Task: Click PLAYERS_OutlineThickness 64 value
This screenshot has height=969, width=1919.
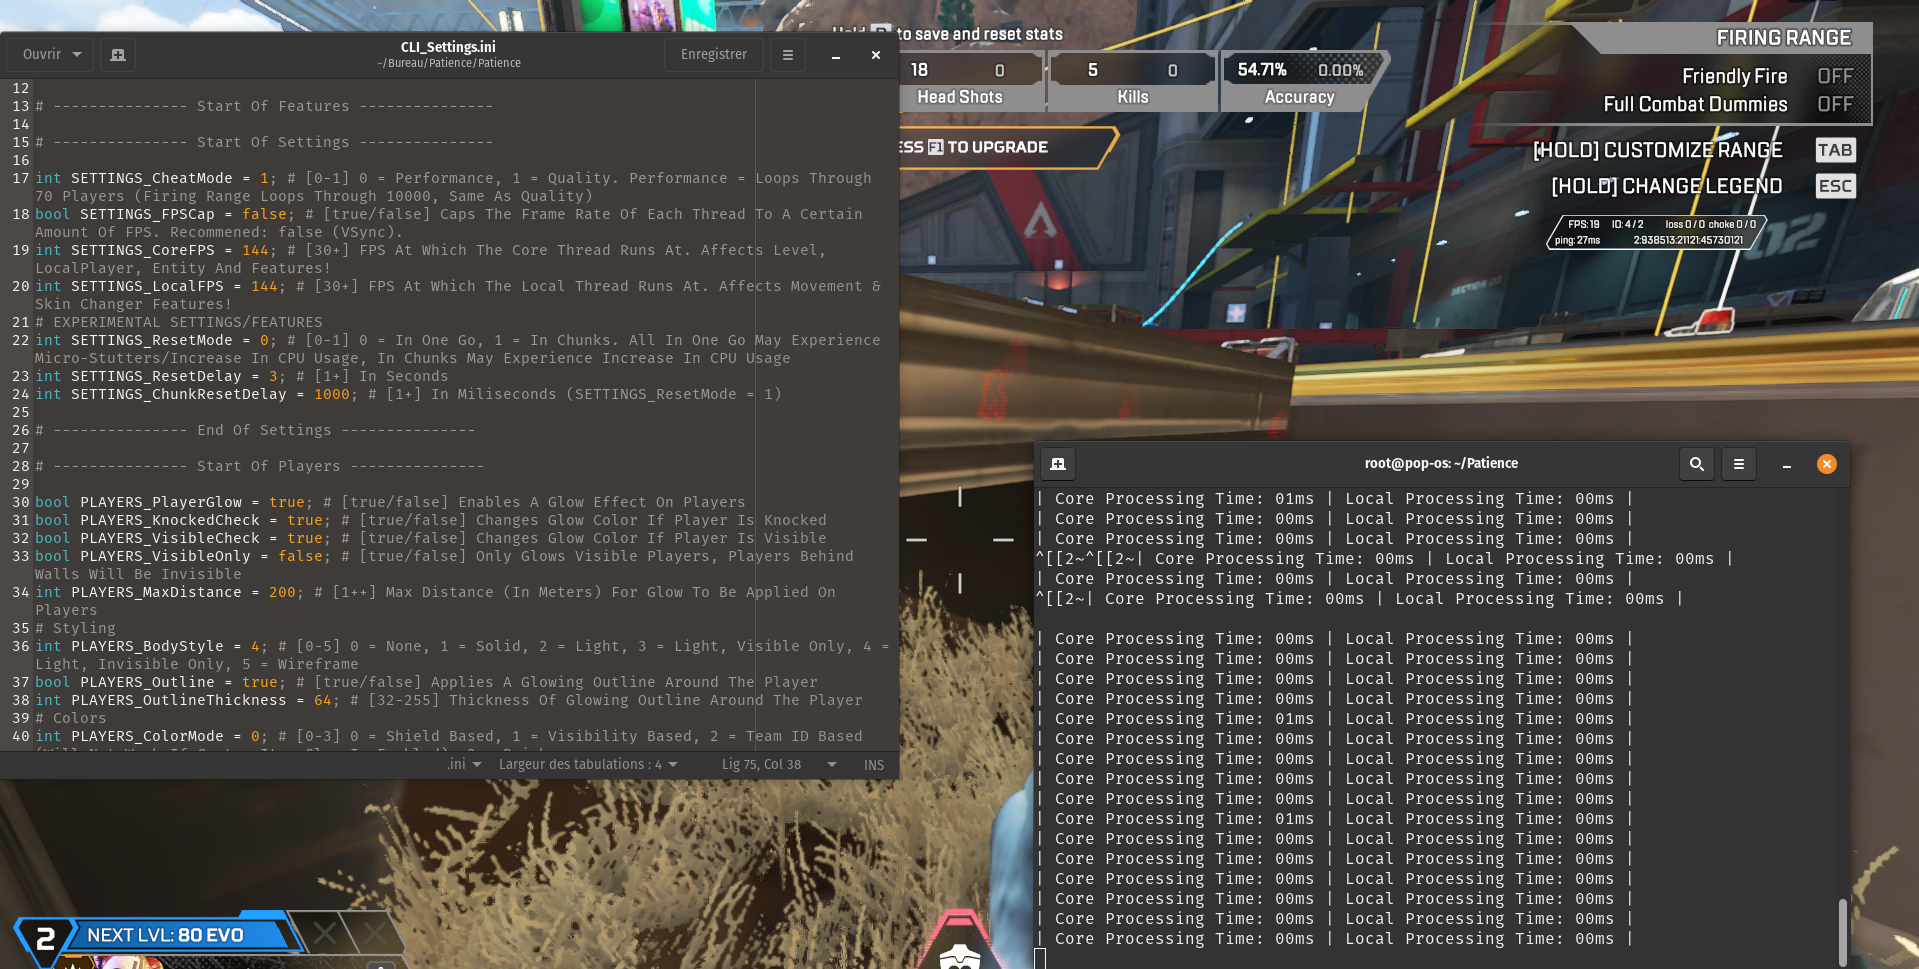Action: click(x=323, y=700)
